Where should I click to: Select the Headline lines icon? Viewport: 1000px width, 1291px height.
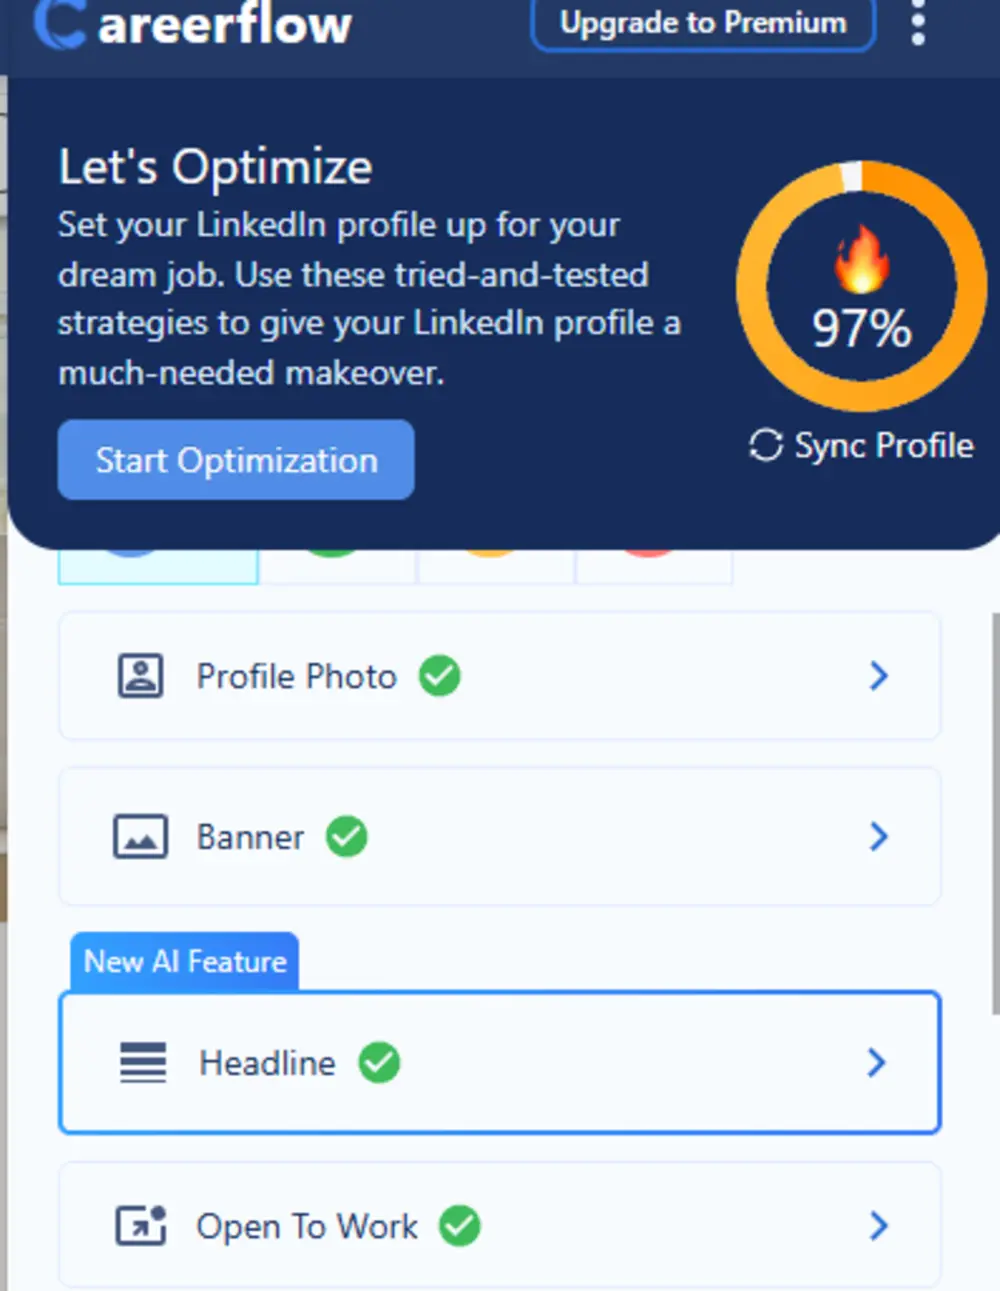[143, 1063]
